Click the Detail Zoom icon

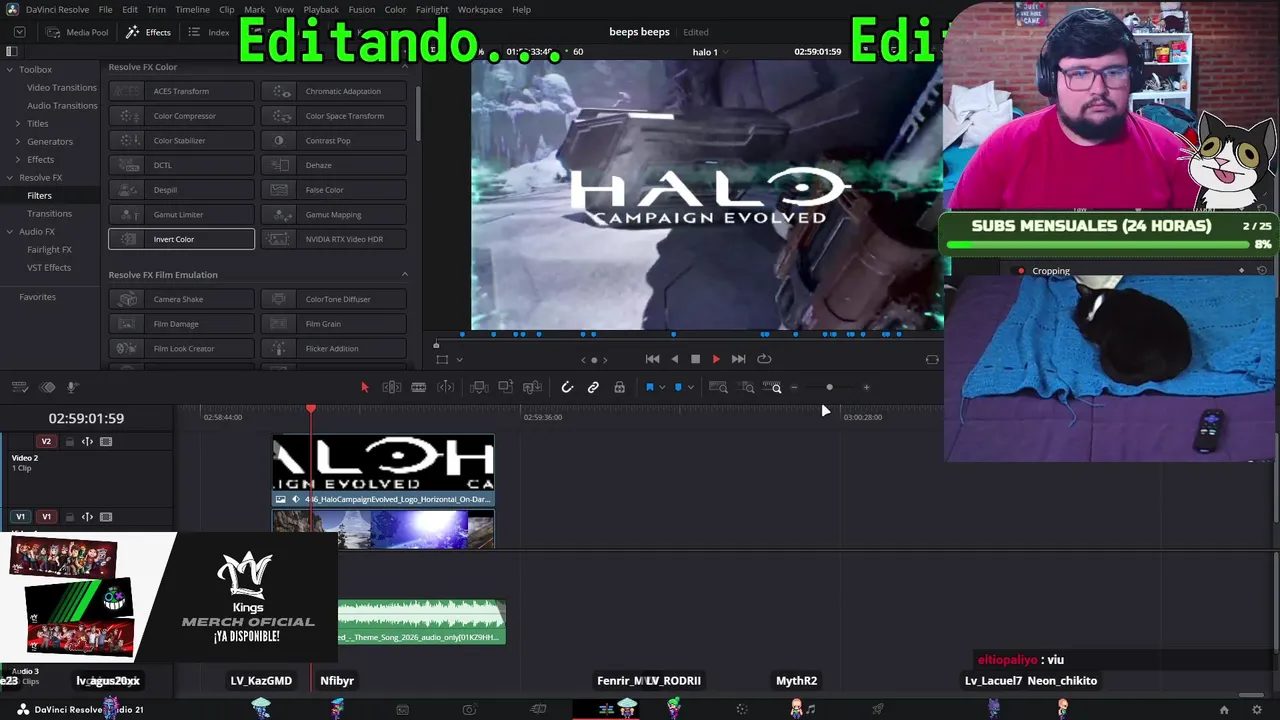pyautogui.click(x=747, y=387)
